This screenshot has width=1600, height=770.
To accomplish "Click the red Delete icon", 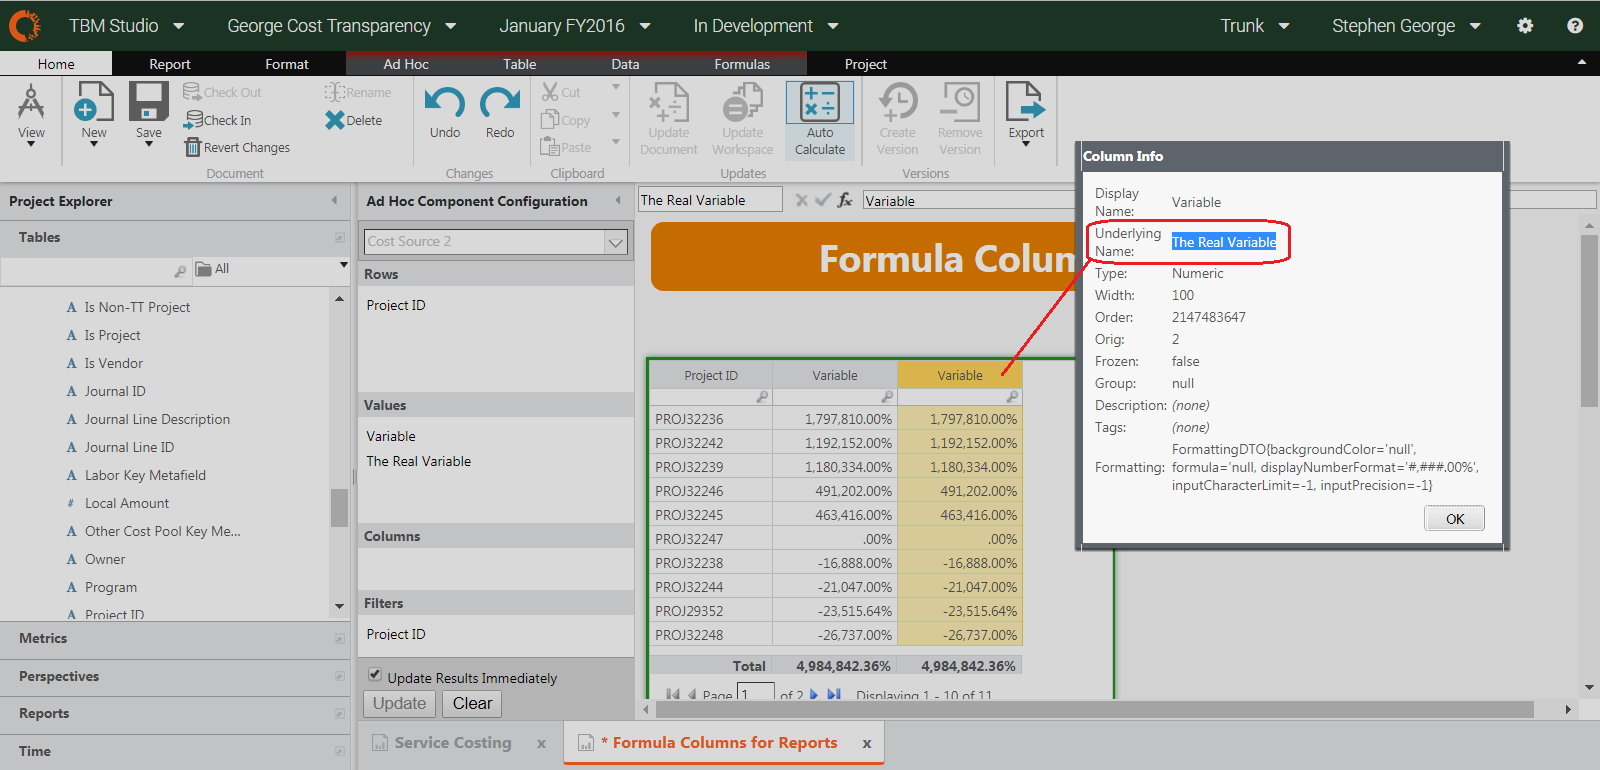I will click(334, 120).
